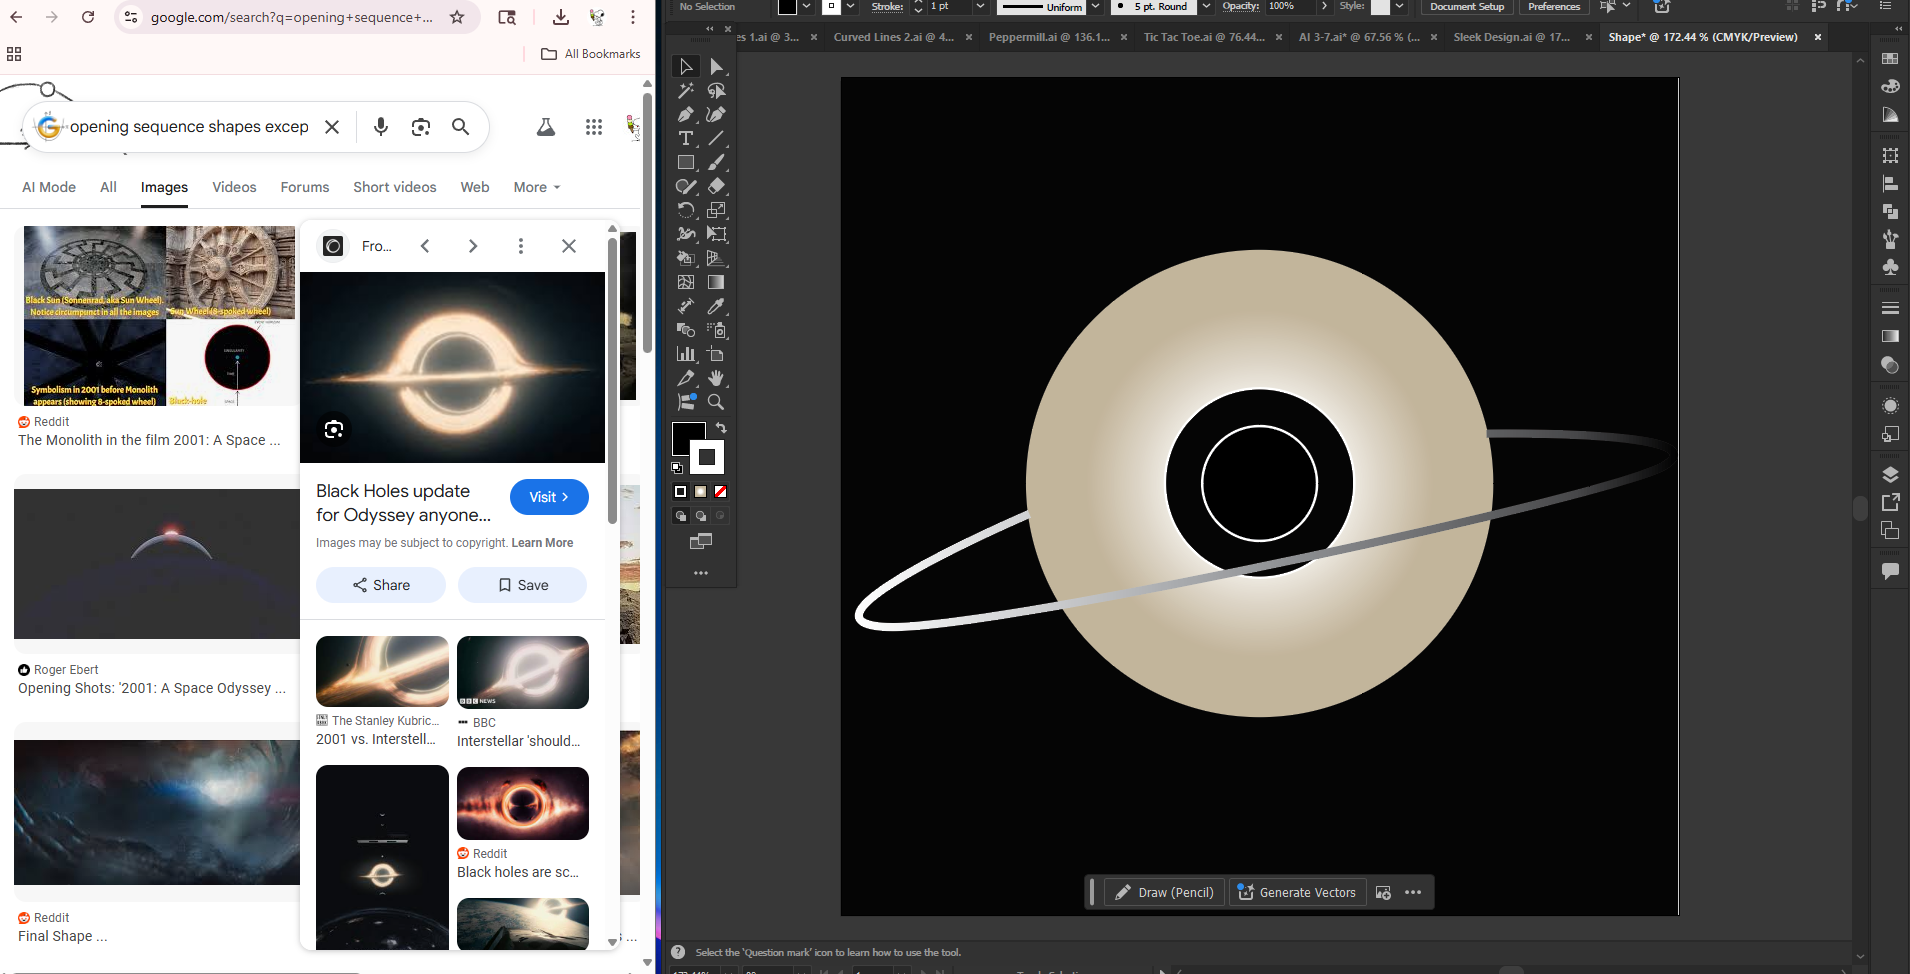Image resolution: width=1910 pixels, height=974 pixels.
Task: Open the '5 pt. Round' brush dropdown
Action: click(1207, 7)
